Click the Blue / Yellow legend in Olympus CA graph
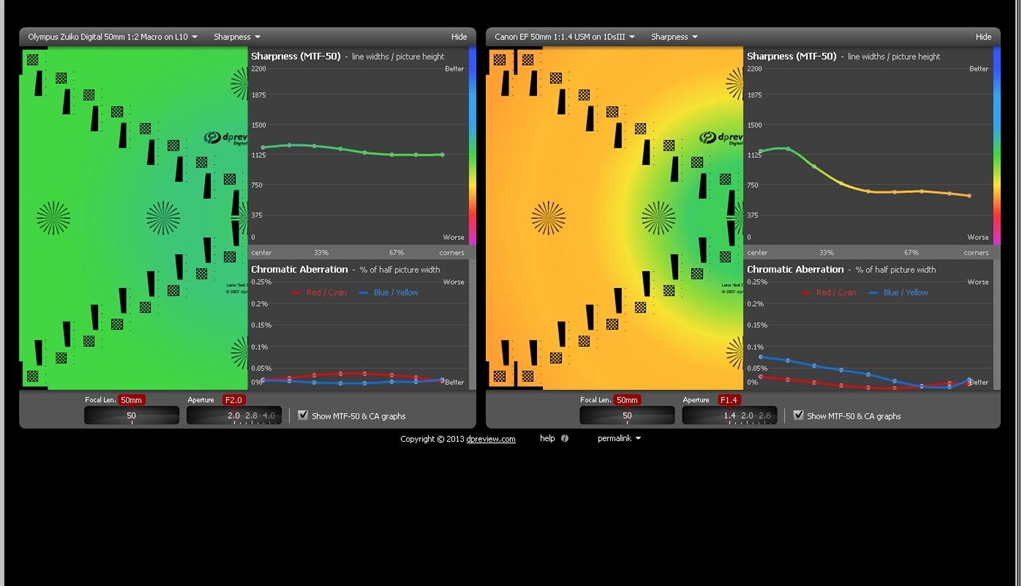Screen dimensions: 1024x586 (x=389, y=293)
